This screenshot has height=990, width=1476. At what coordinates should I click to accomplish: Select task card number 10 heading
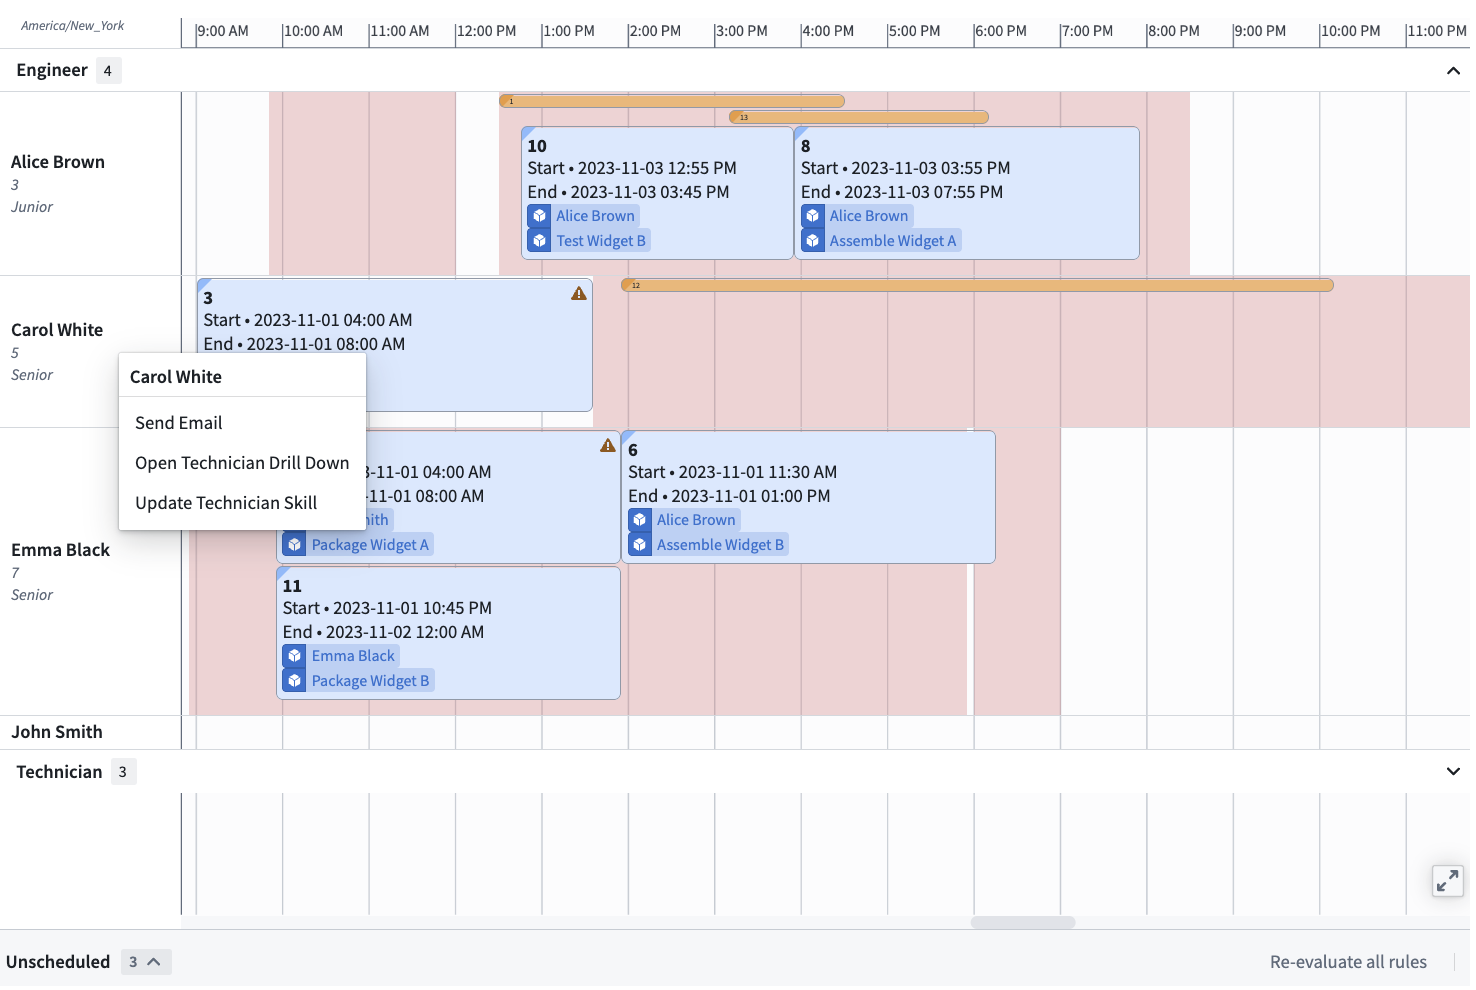click(x=537, y=146)
